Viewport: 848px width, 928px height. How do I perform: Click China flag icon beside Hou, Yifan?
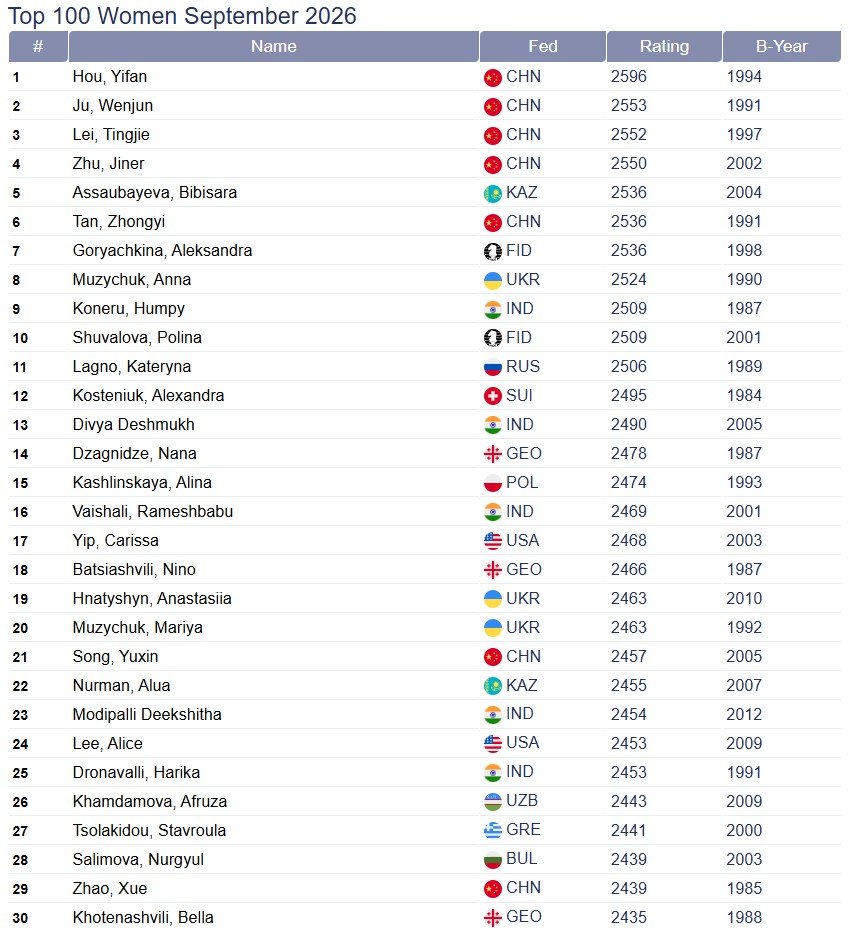492,78
